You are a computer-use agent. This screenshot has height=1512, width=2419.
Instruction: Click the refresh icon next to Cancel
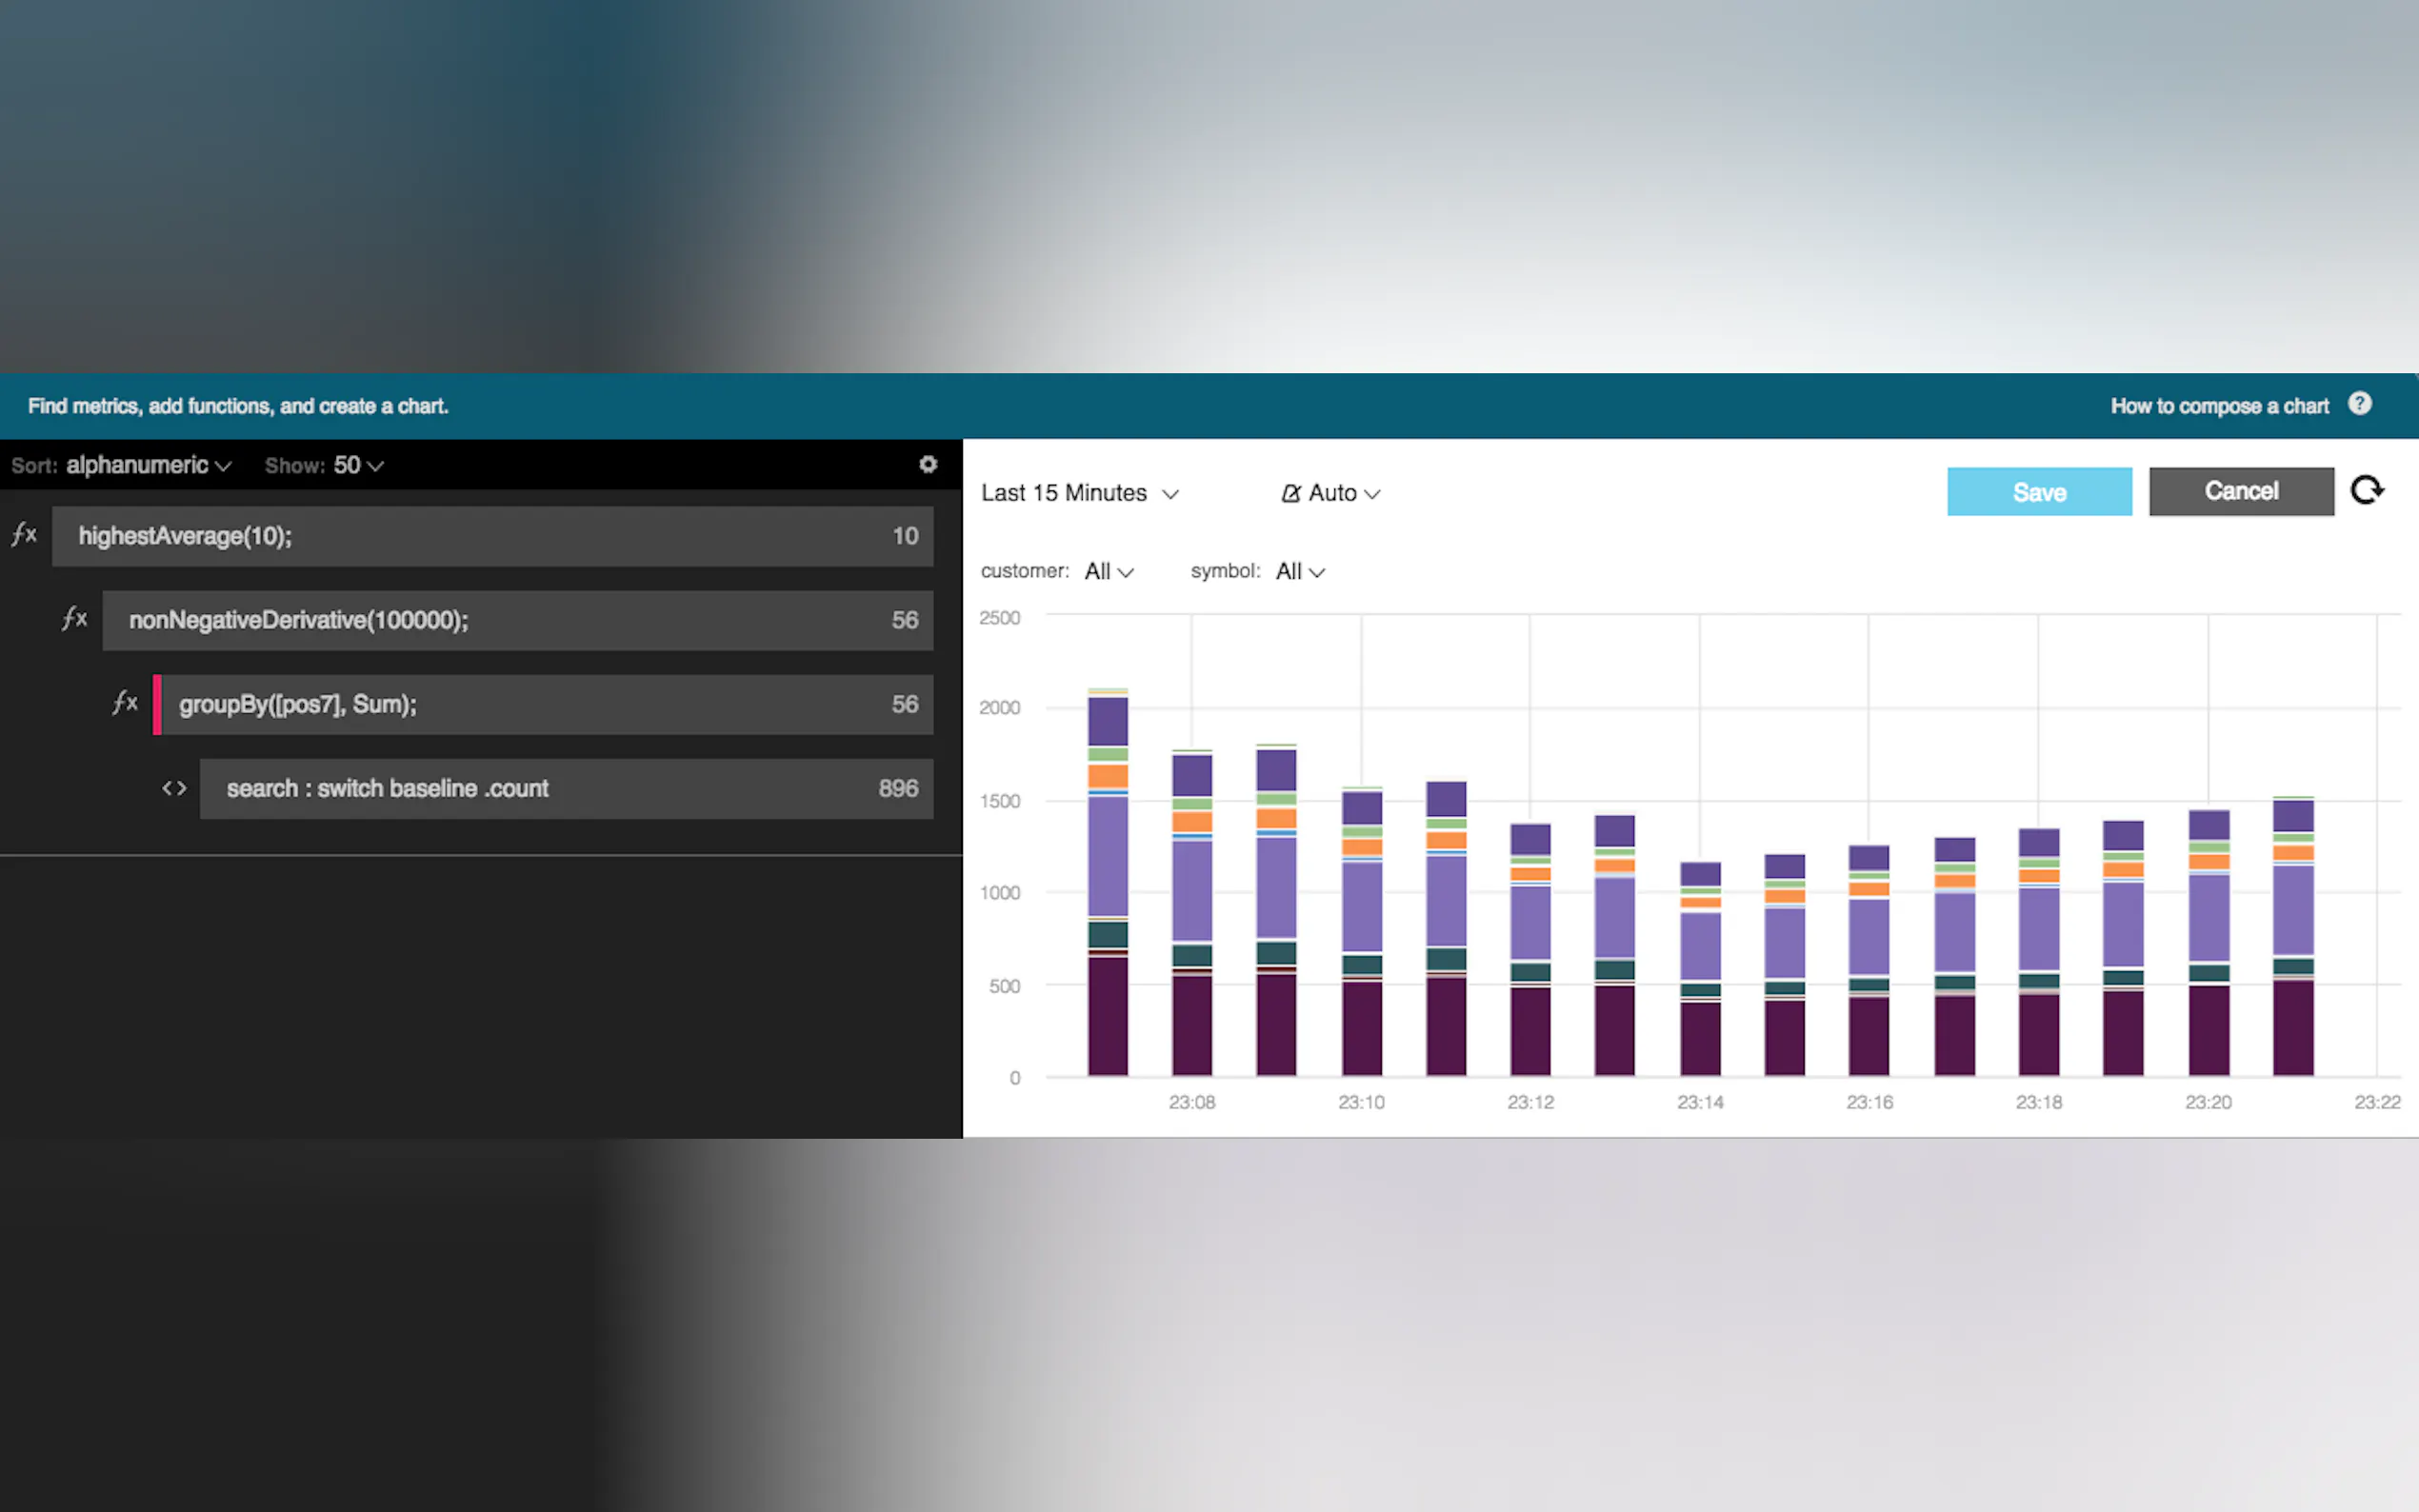(x=2366, y=491)
